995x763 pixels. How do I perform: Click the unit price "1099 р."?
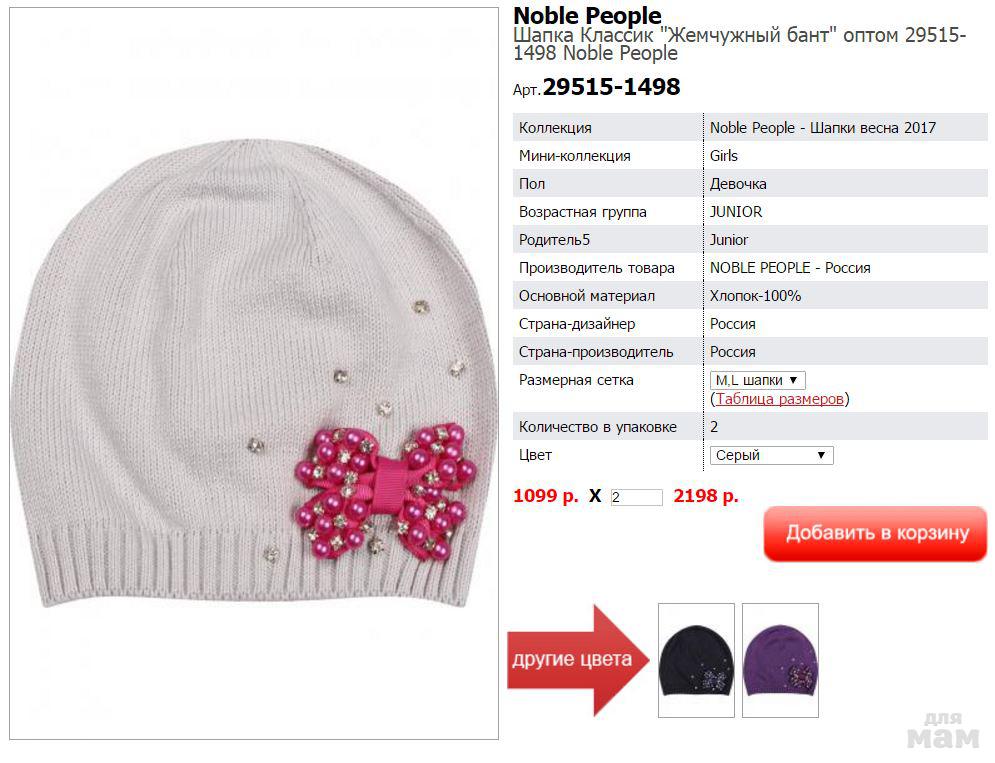coord(545,496)
